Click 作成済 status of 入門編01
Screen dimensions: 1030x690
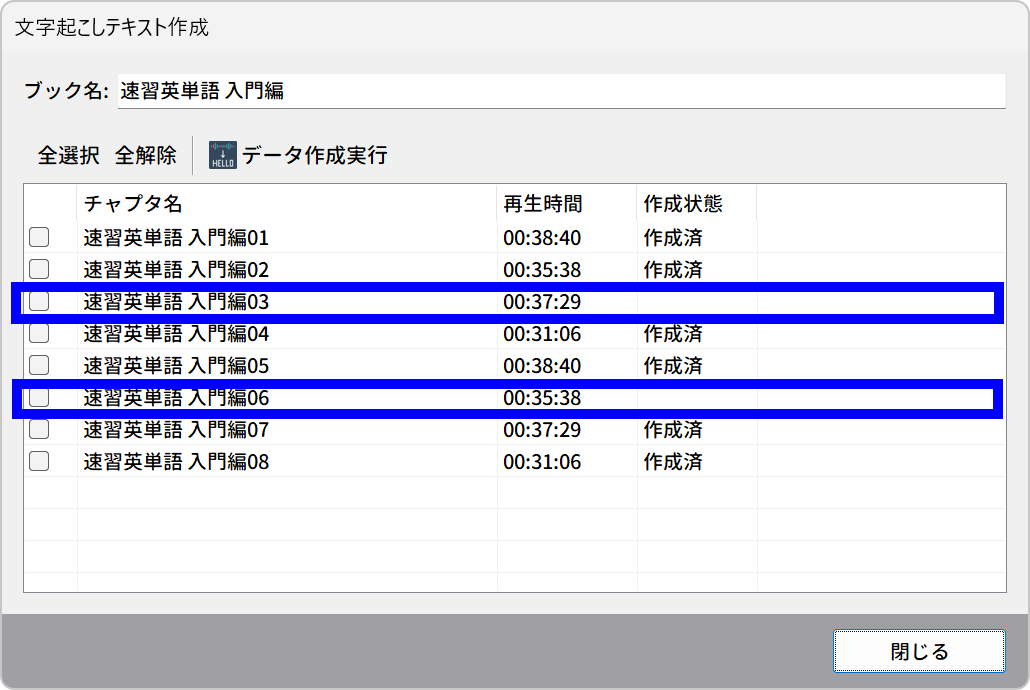point(673,237)
